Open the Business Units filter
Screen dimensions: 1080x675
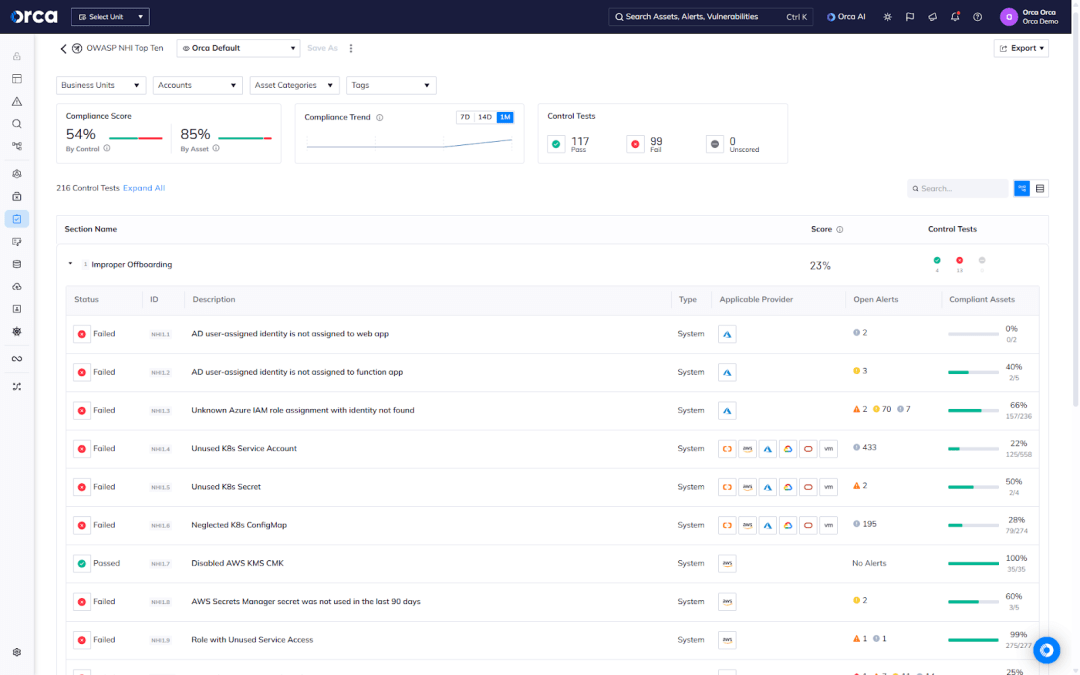[x=101, y=85]
